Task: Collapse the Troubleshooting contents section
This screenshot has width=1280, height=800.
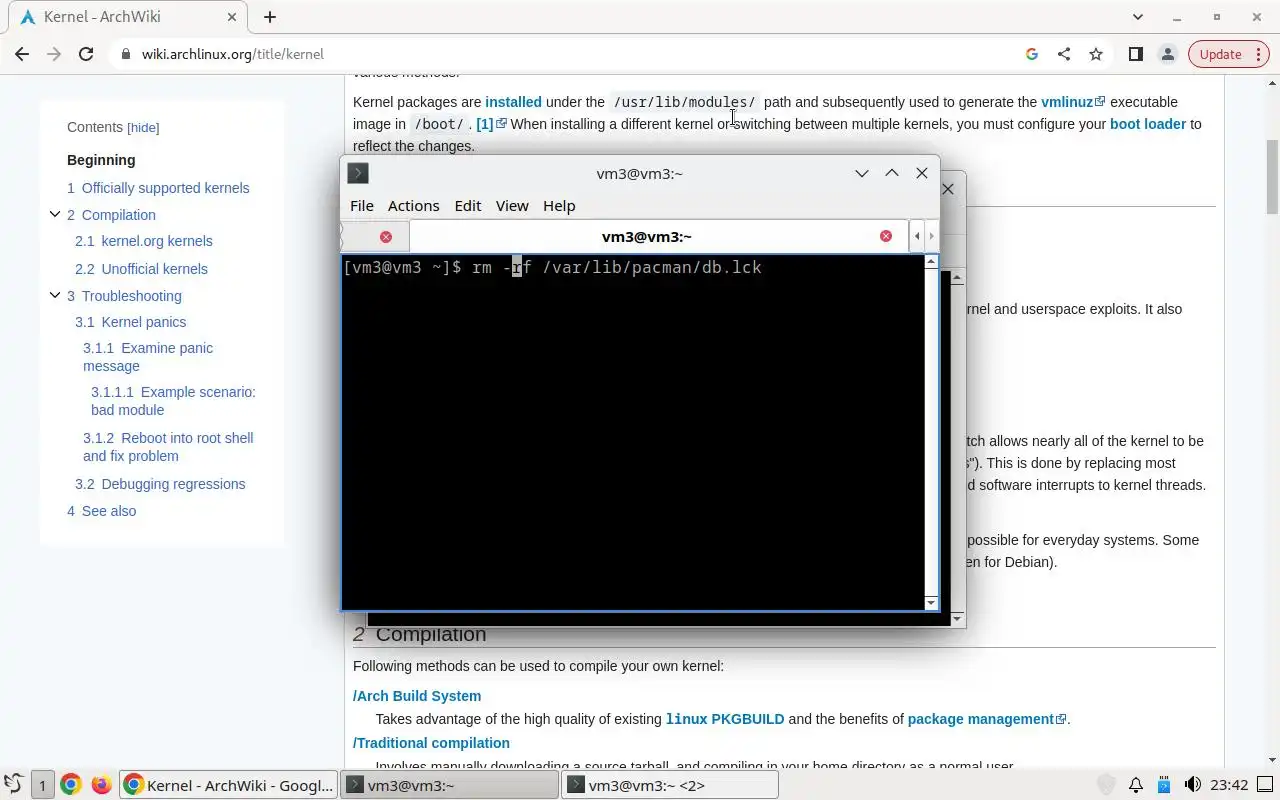Action: [x=55, y=295]
